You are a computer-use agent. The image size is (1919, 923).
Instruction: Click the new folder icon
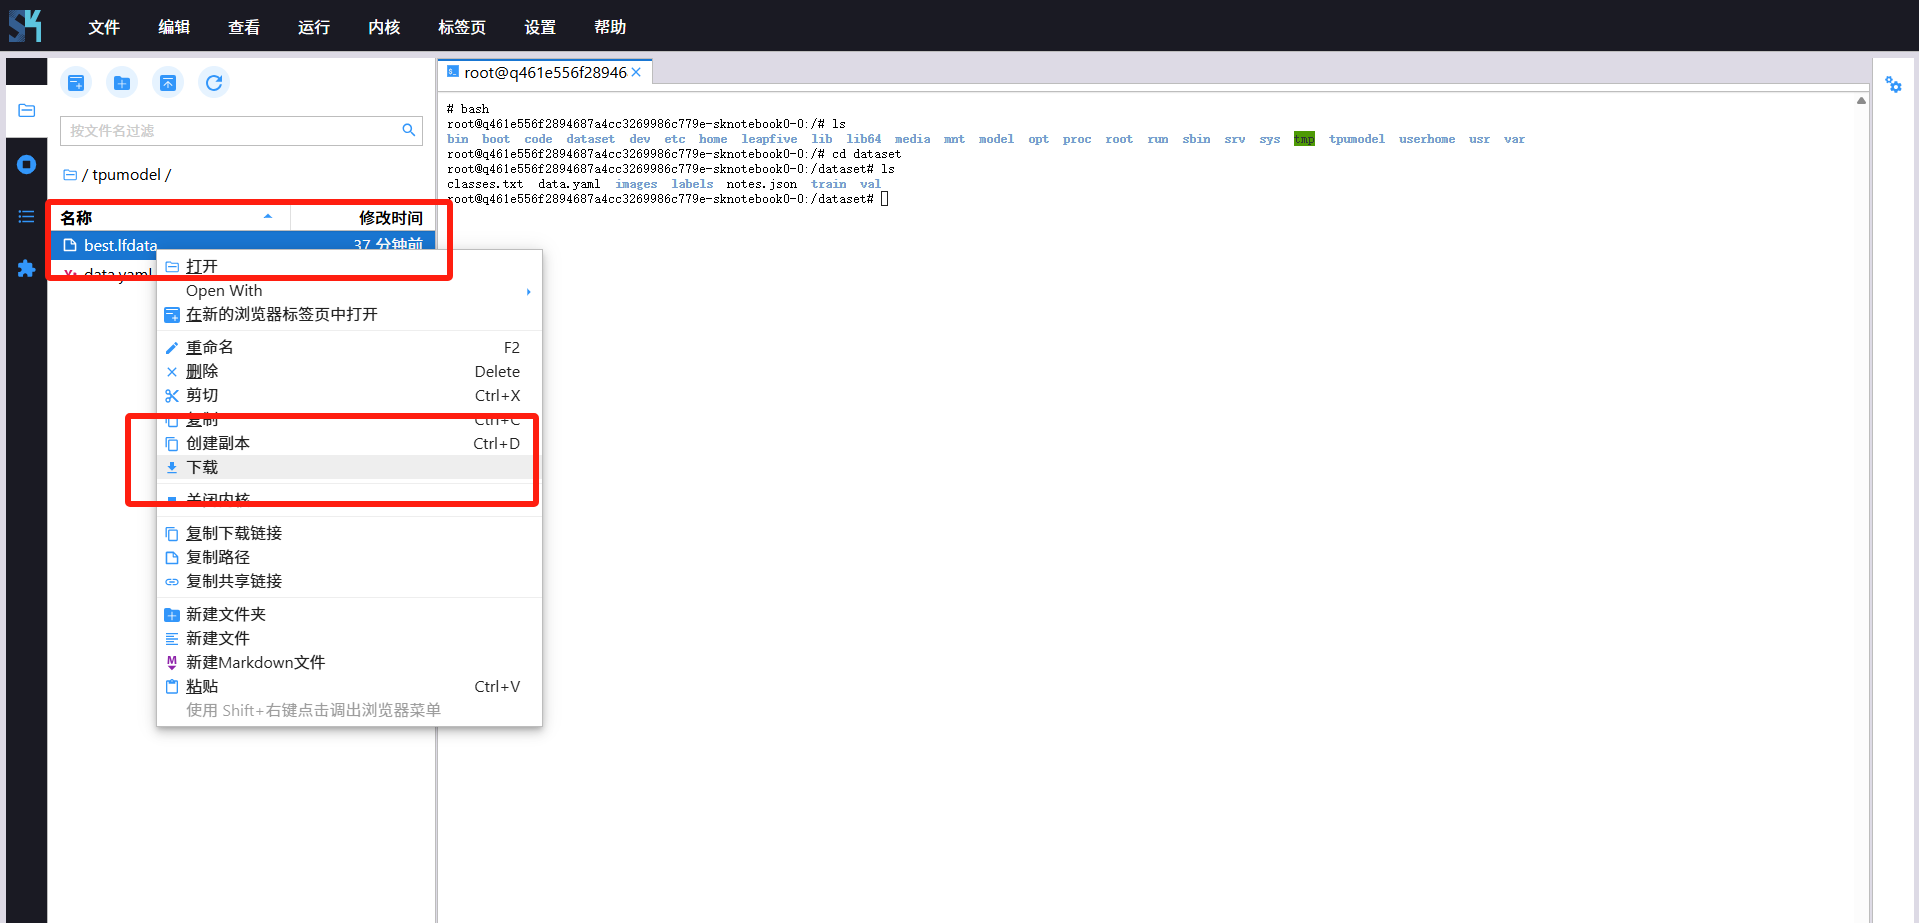tap(122, 83)
